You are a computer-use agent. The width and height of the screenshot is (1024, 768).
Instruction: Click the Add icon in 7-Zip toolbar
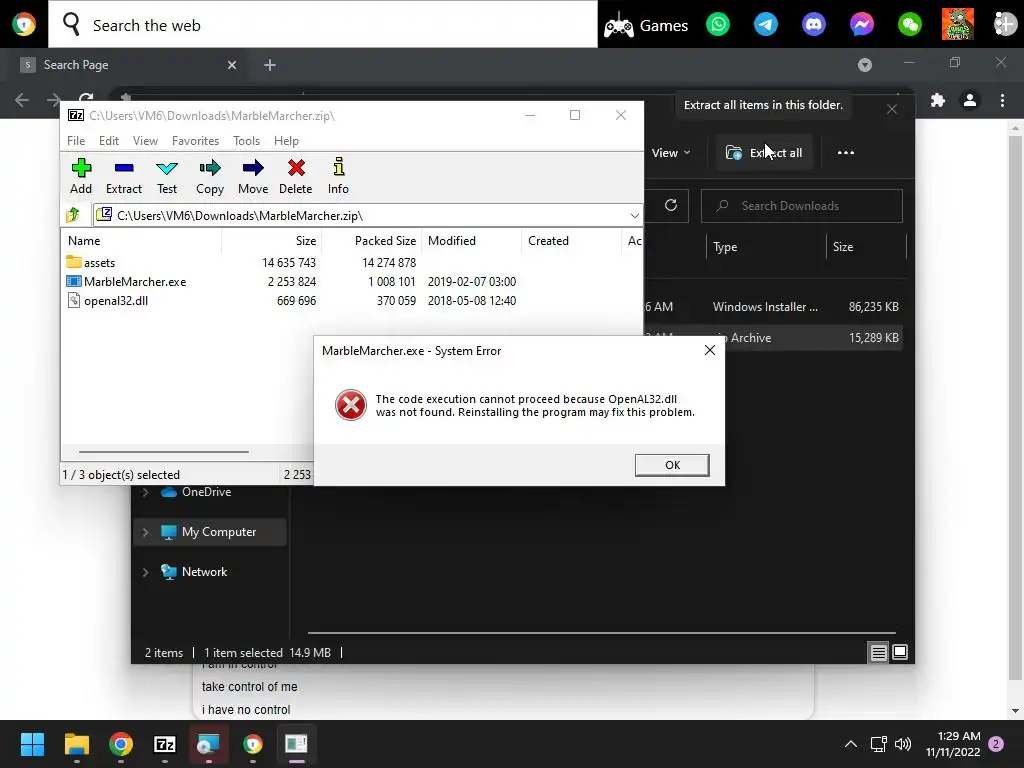(x=81, y=176)
